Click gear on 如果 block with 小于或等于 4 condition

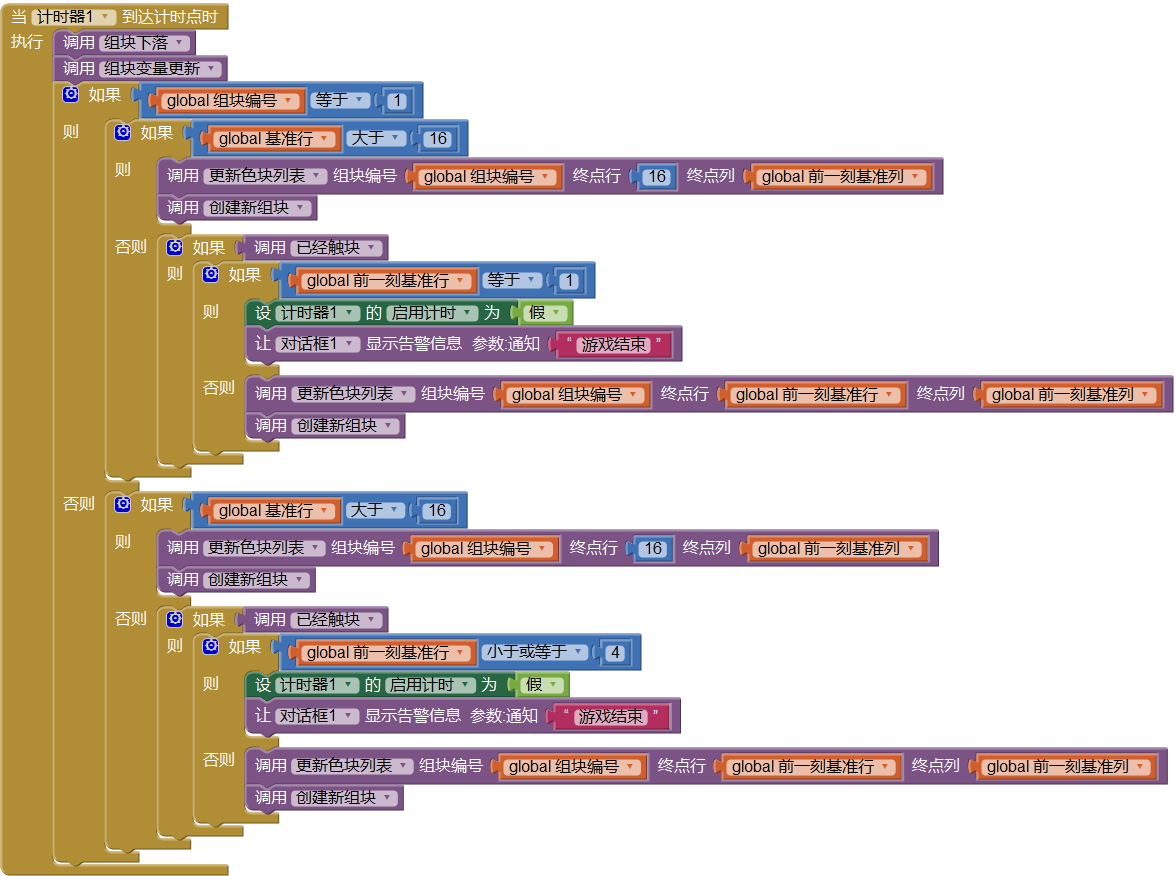point(210,647)
